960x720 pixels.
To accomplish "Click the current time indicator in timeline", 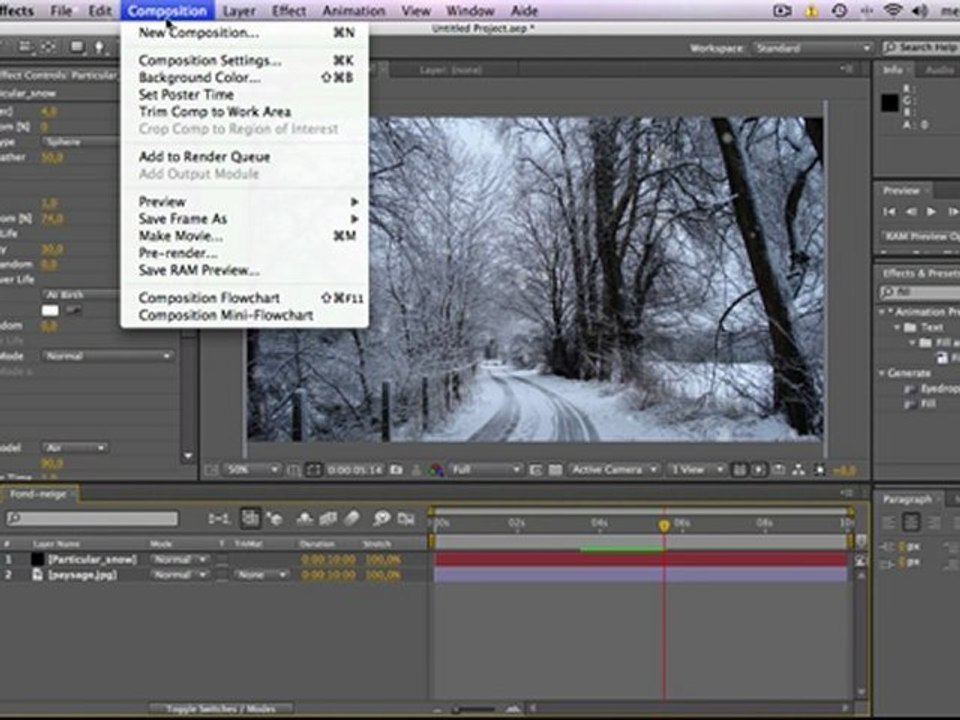I will point(664,525).
